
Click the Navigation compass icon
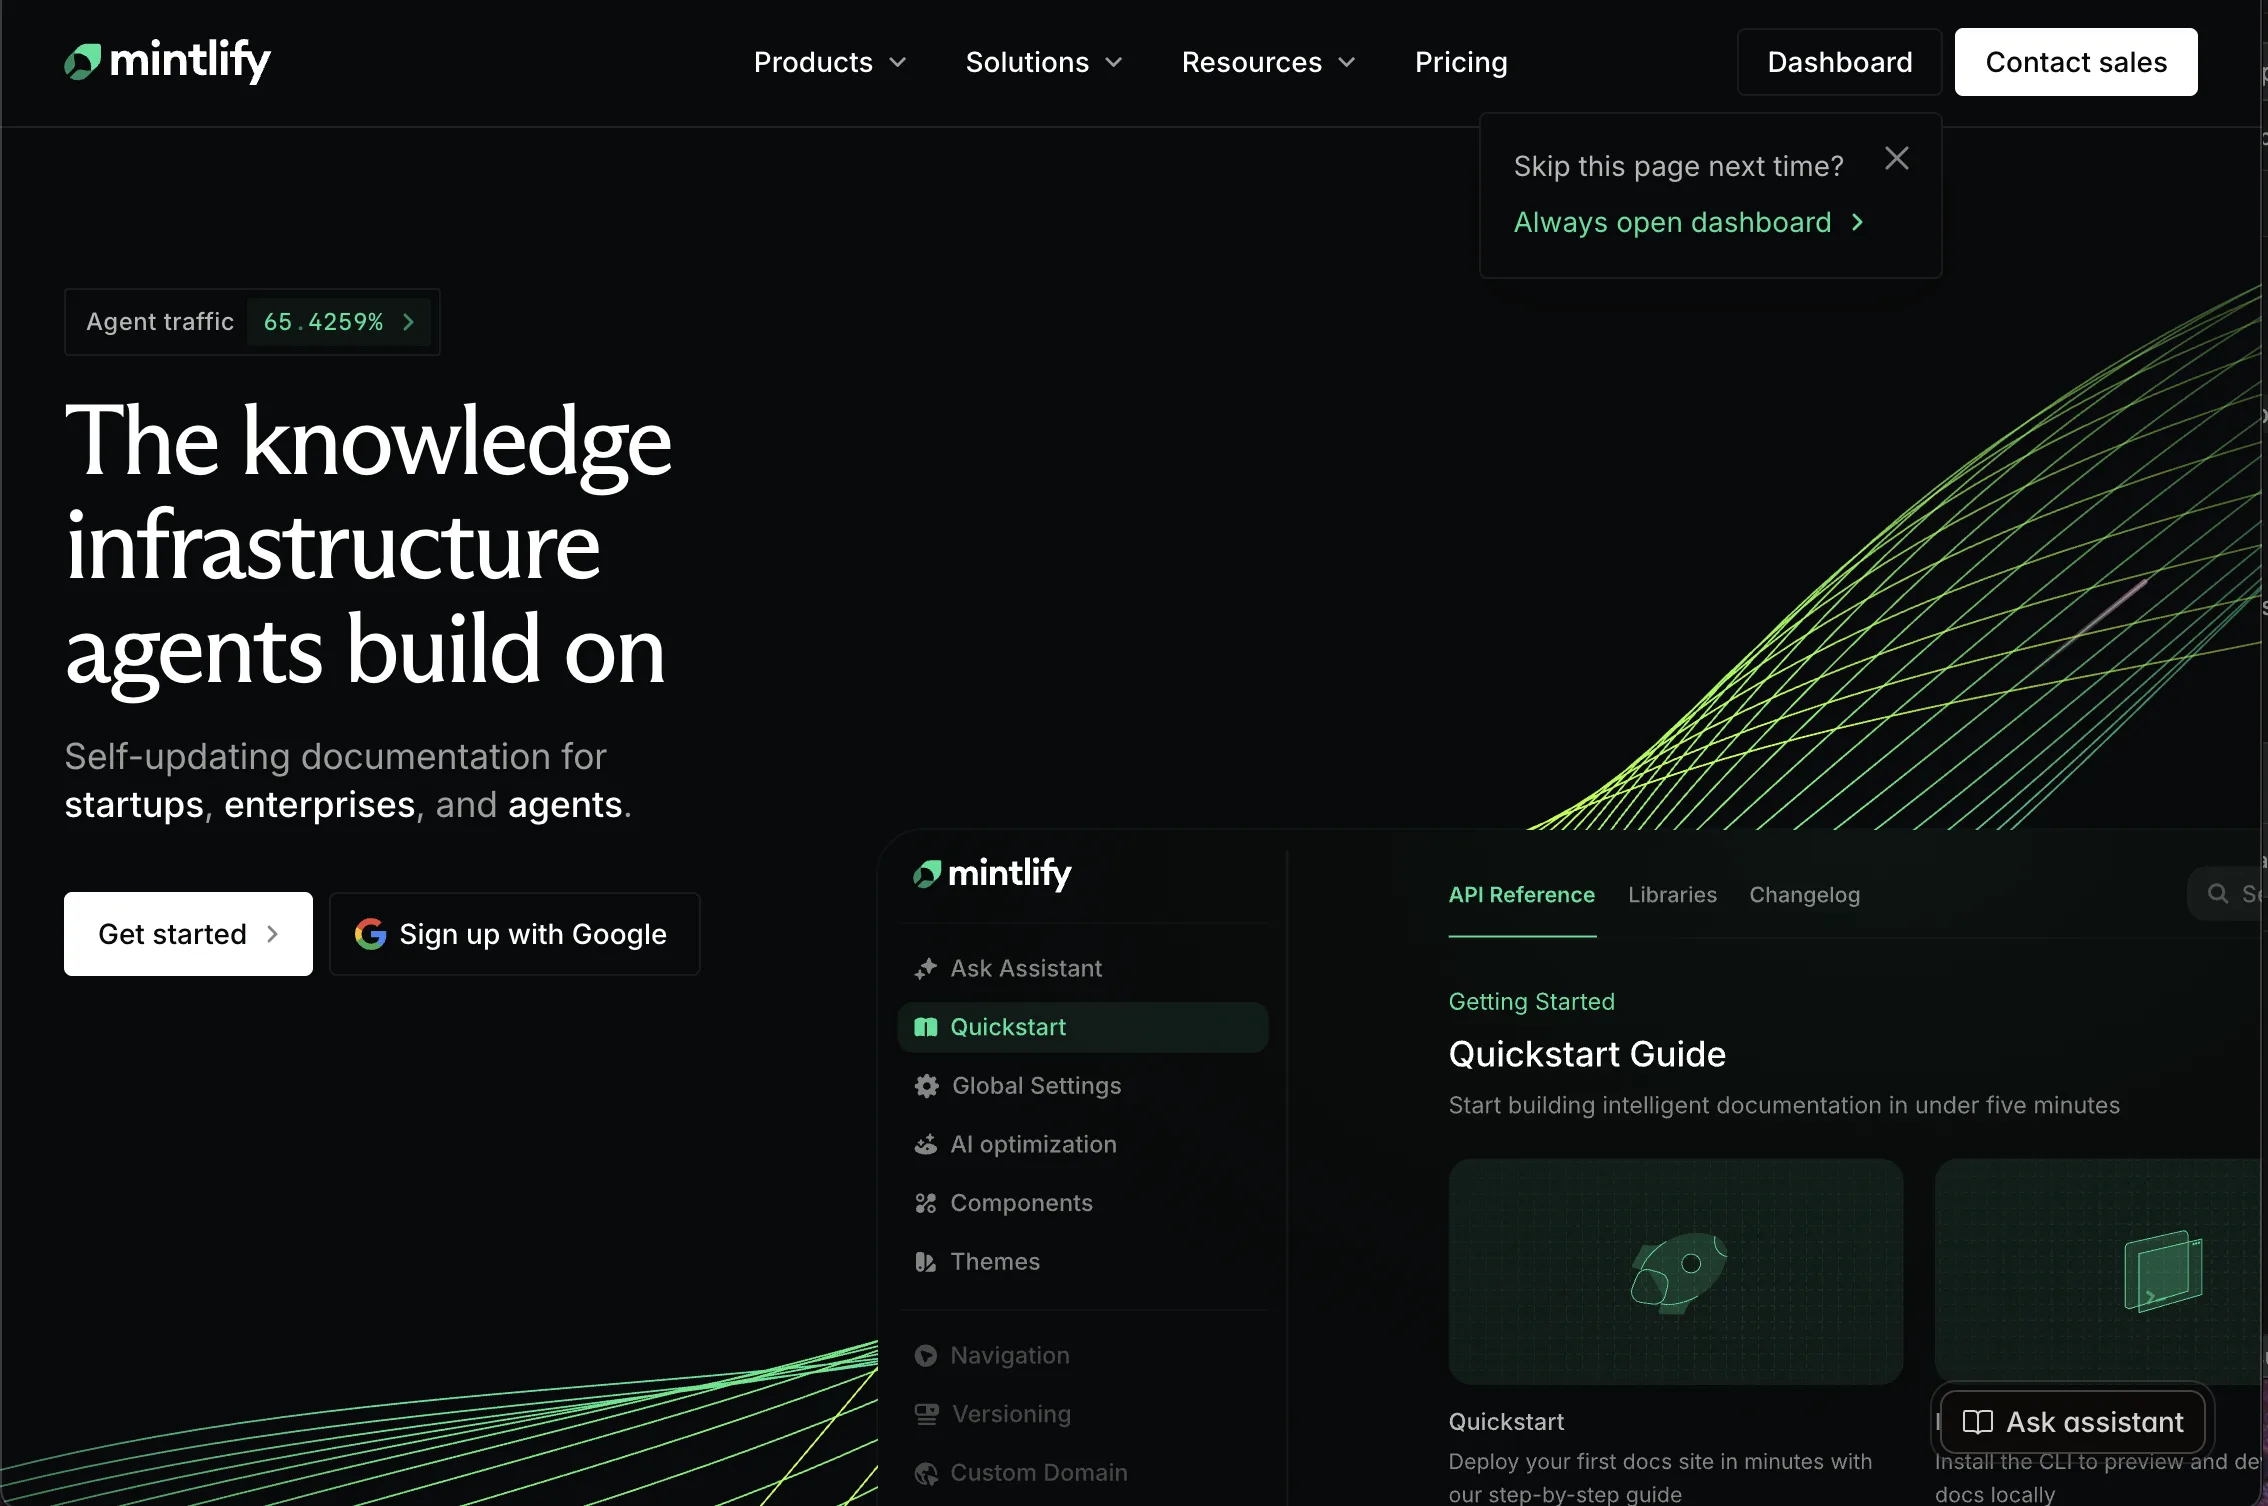point(926,1356)
